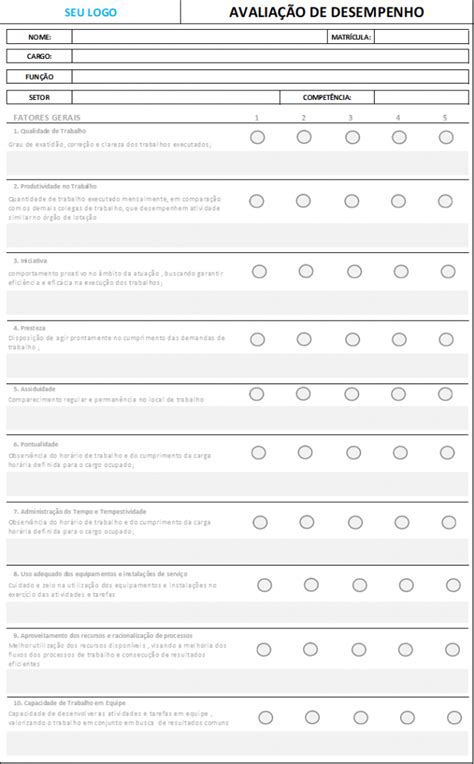This screenshot has width=474, height=764.
Task: Click the MATRÍCULA input field
Action: pos(421,37)
